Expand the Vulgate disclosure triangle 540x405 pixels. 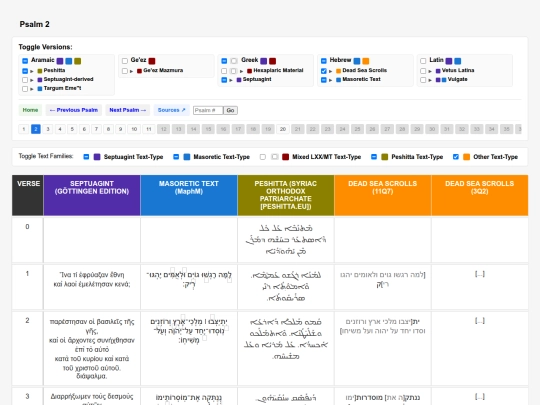click(430, 80)
